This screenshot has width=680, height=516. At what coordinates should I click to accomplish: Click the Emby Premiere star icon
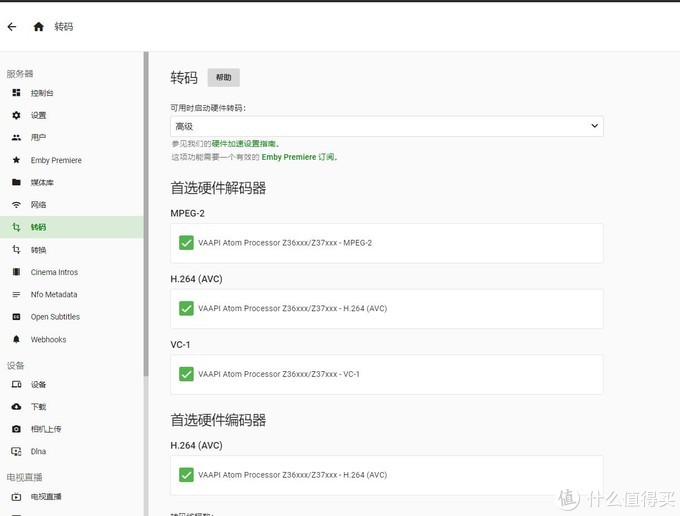pyautogui.click(x=16, y=160)
